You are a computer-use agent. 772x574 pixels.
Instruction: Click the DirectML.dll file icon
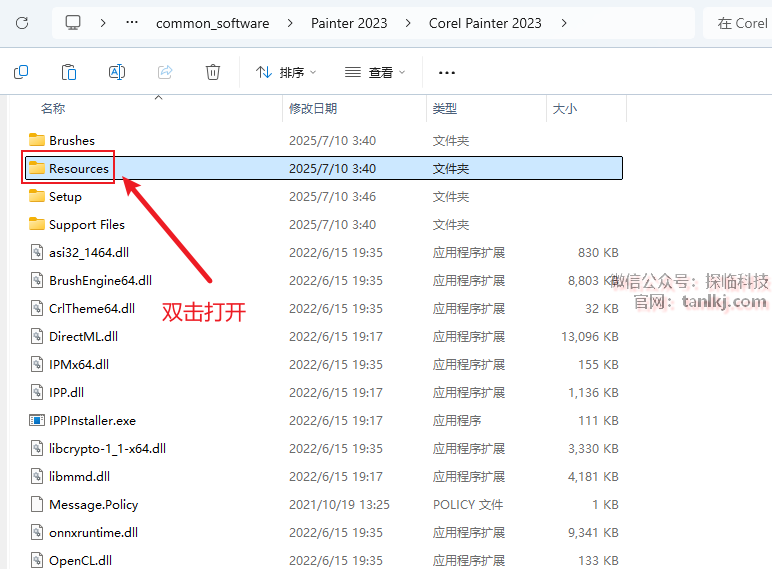coord(36,337)
